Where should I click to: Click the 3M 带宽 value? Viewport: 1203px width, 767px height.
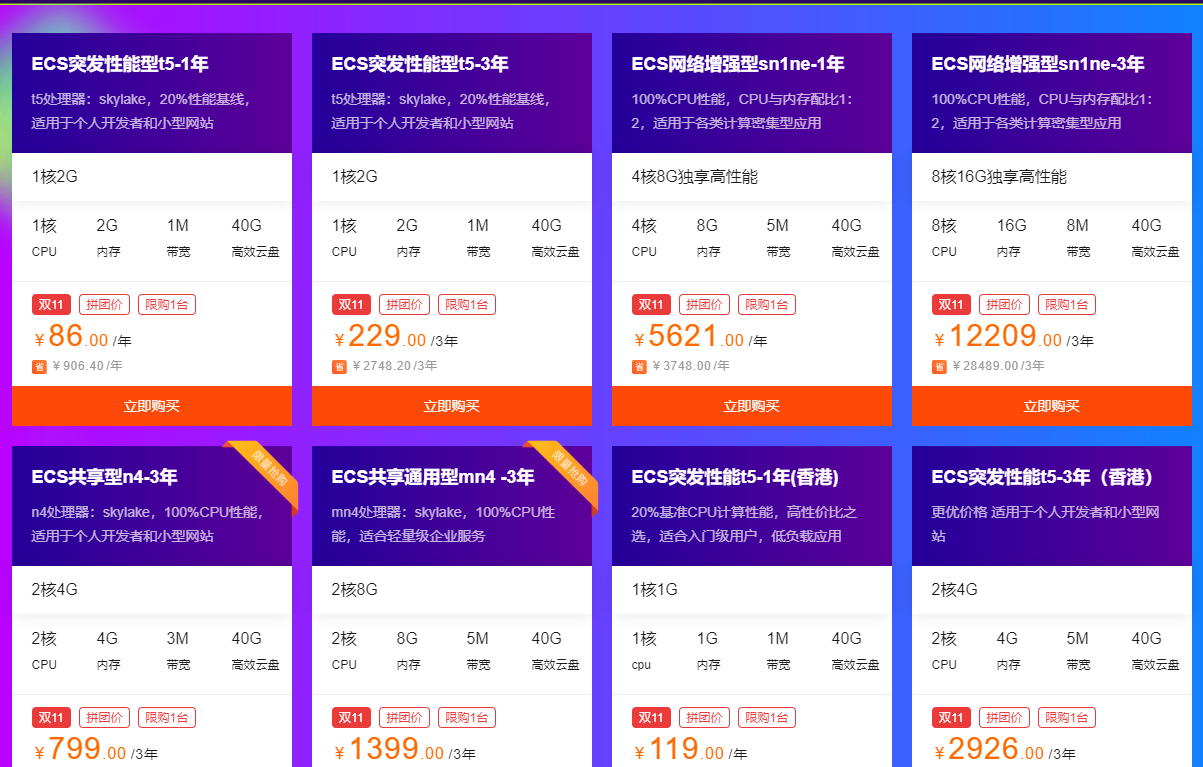(178, 639)
